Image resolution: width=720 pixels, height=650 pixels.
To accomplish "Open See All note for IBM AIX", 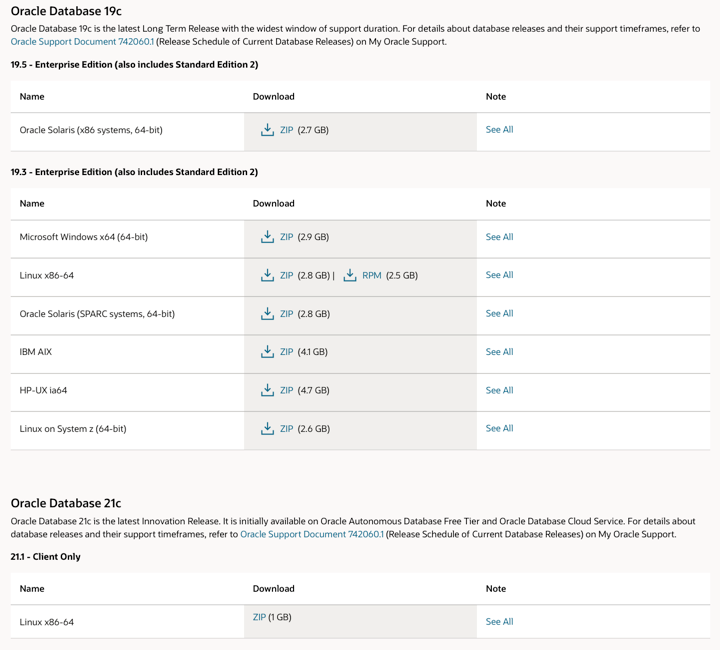I will point(499,352).
